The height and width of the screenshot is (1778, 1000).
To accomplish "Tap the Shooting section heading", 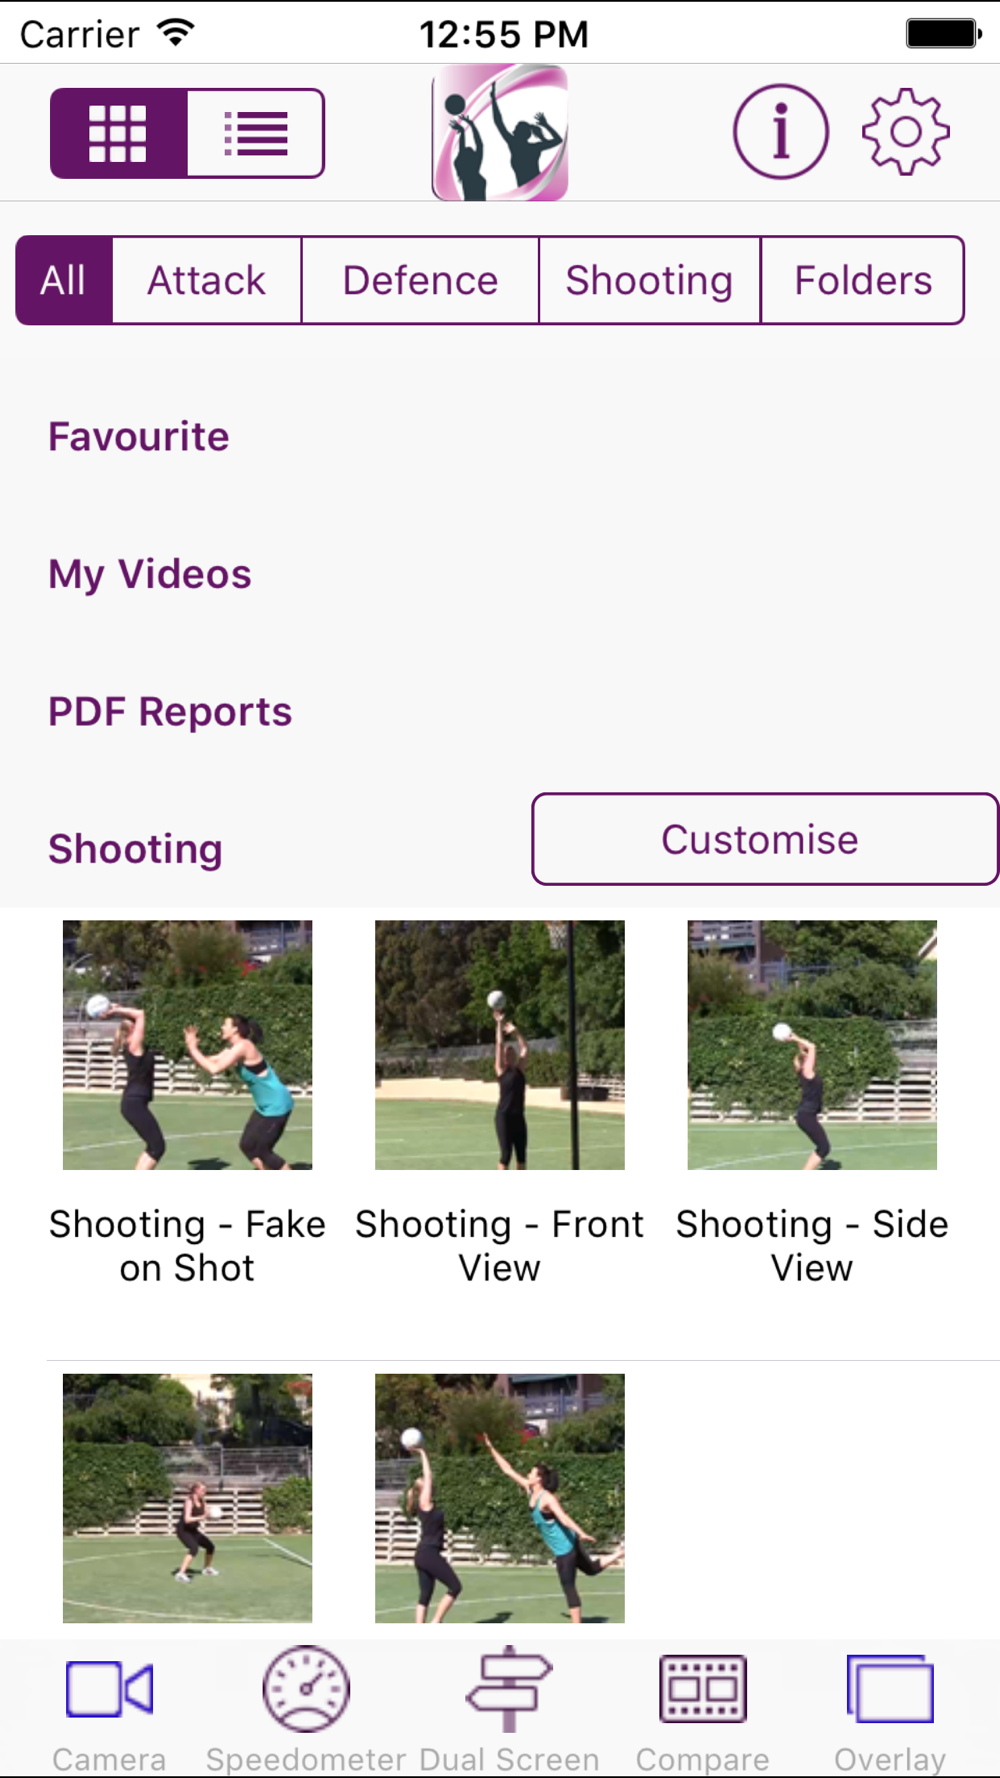I will (x=136, y=849).
